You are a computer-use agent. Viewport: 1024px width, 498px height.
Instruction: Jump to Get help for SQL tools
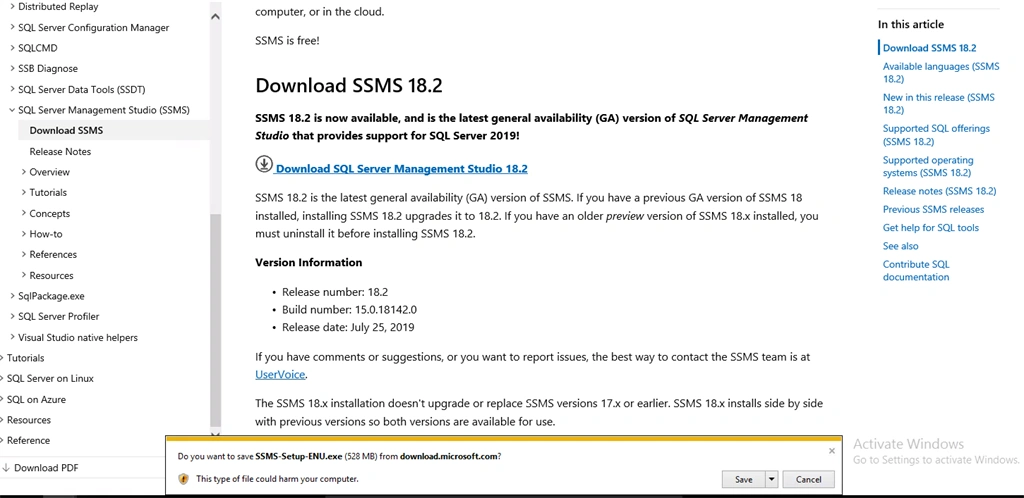(931, 228)
